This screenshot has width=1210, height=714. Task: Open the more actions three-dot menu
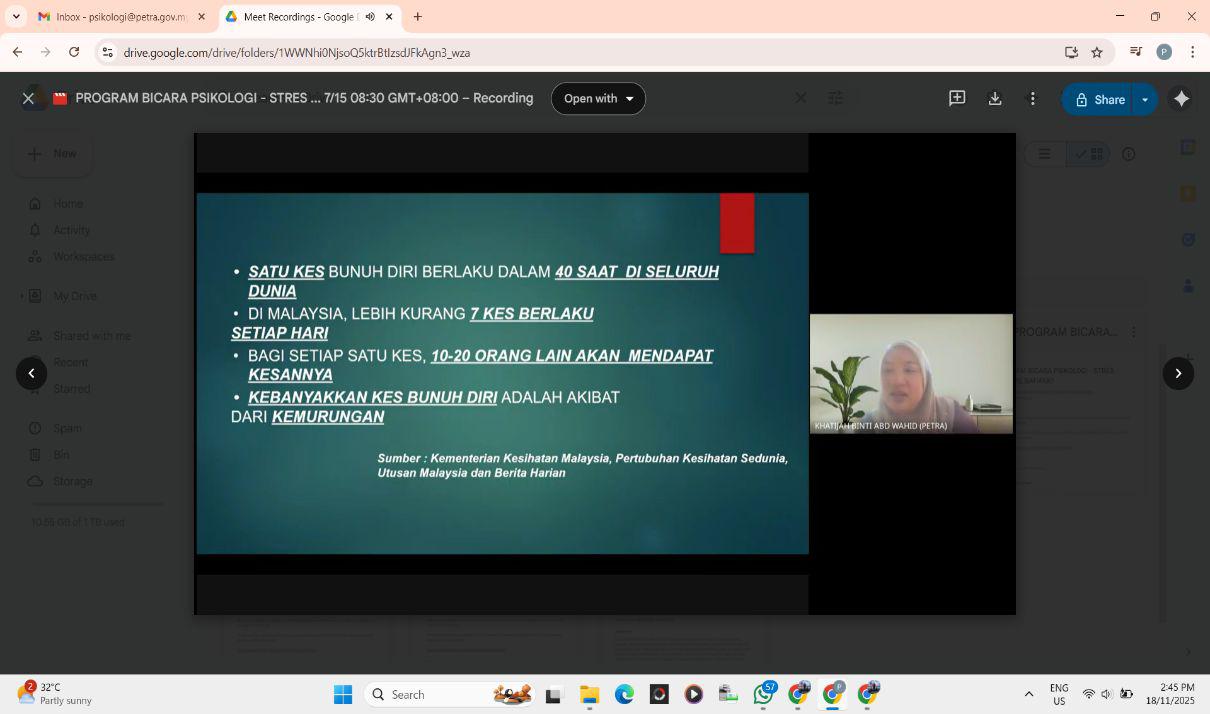pos(1033,98)
